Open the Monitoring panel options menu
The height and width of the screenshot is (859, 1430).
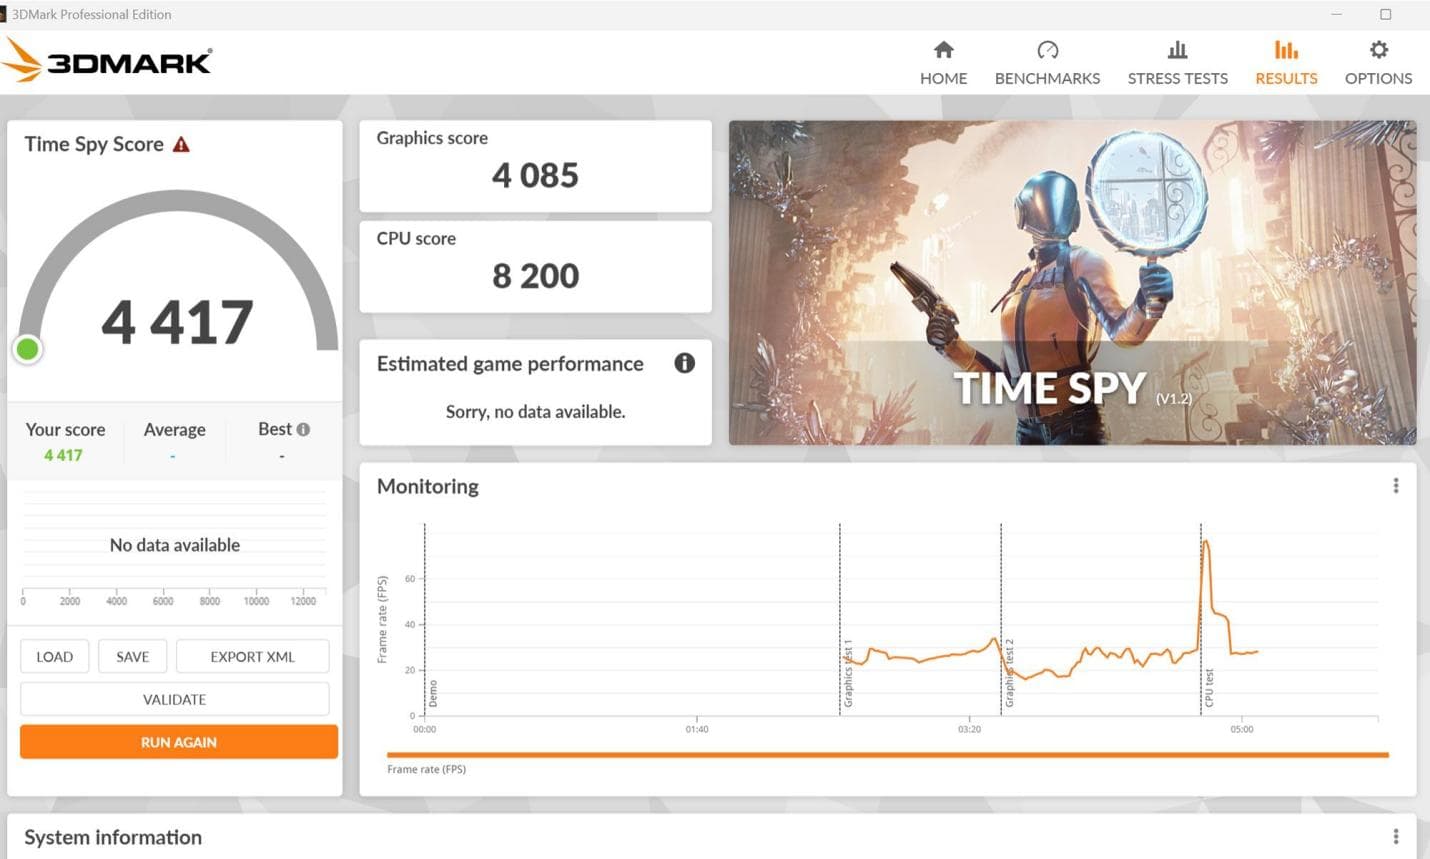click(x=1396, y=485)
